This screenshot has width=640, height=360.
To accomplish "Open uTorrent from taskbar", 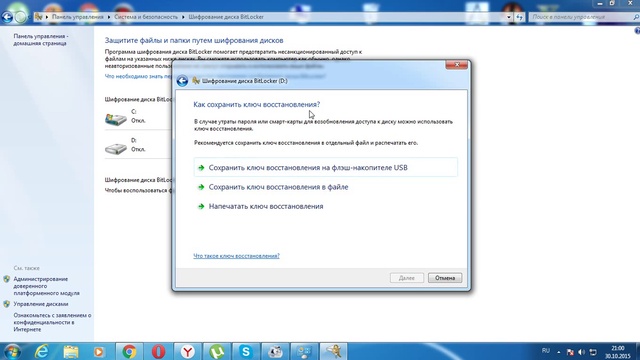I will click(217, 351).
